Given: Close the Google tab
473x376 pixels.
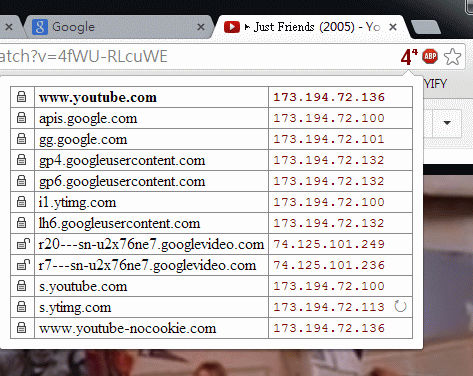Looking at the screenshot, I should click(201, 27).
